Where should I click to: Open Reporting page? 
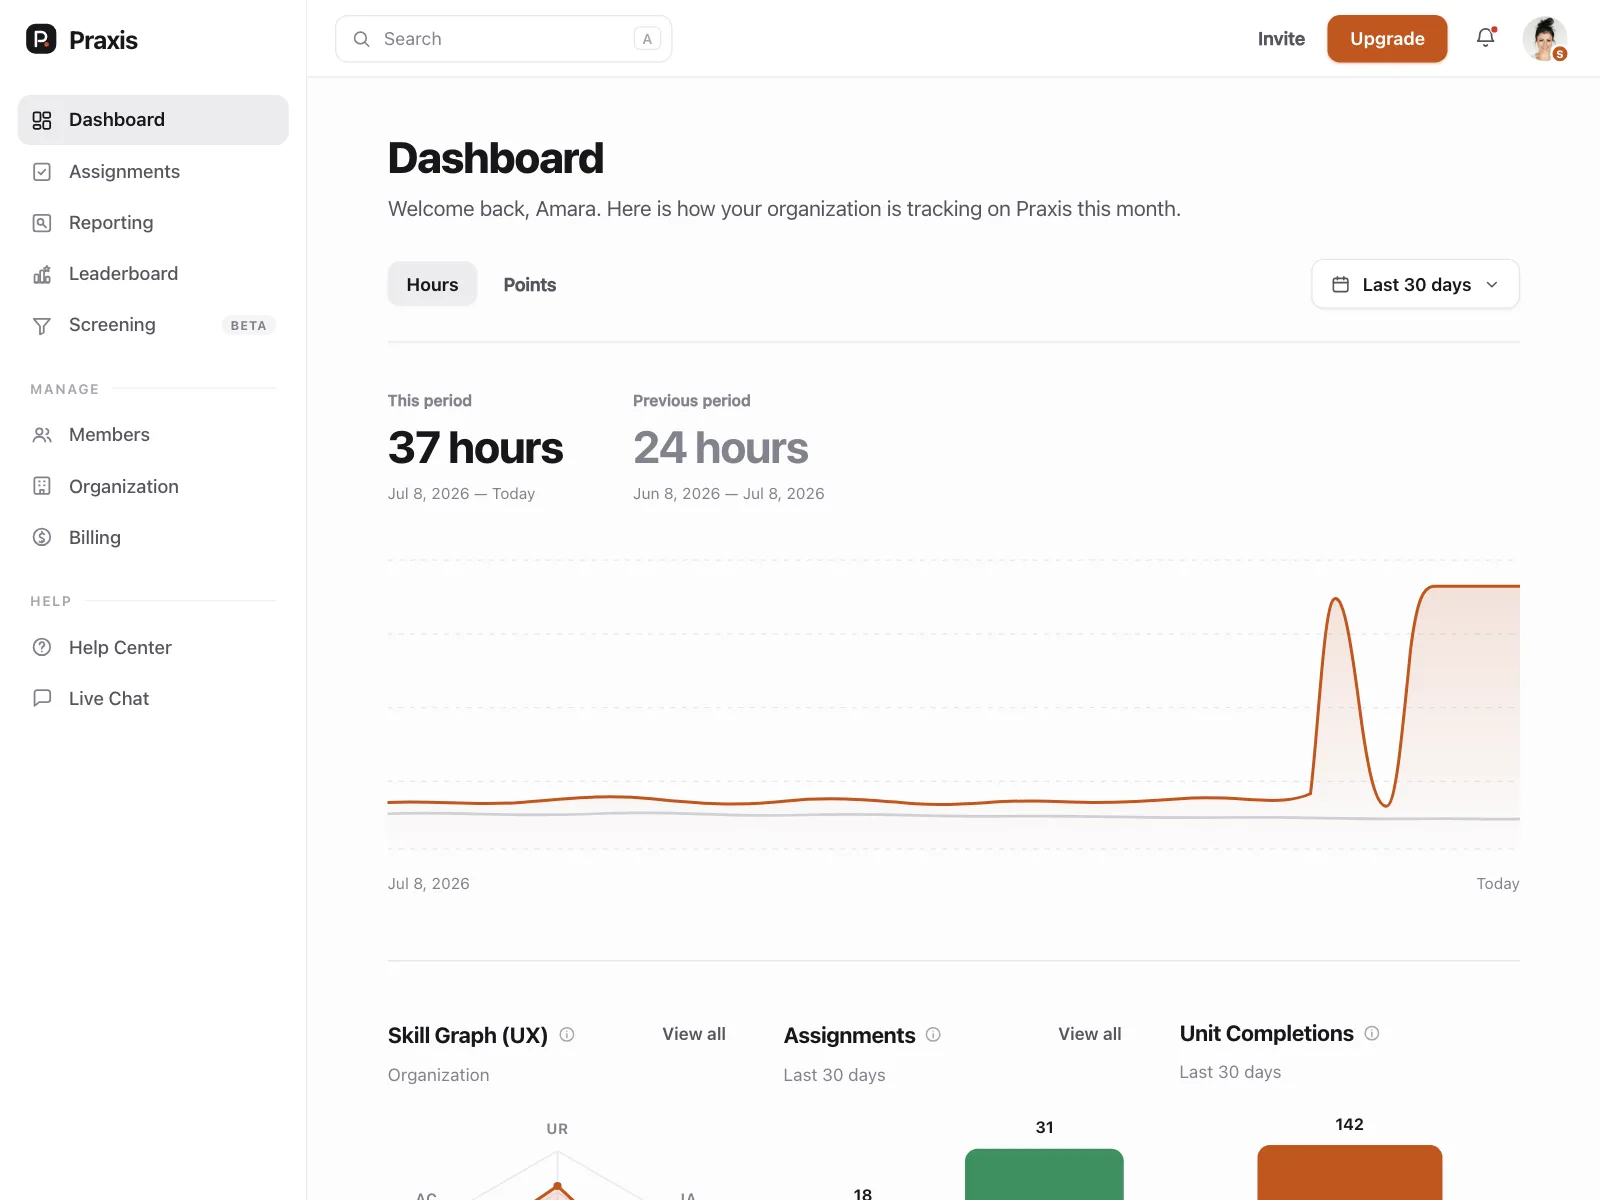pyautogui.click(x=153, y=223)
